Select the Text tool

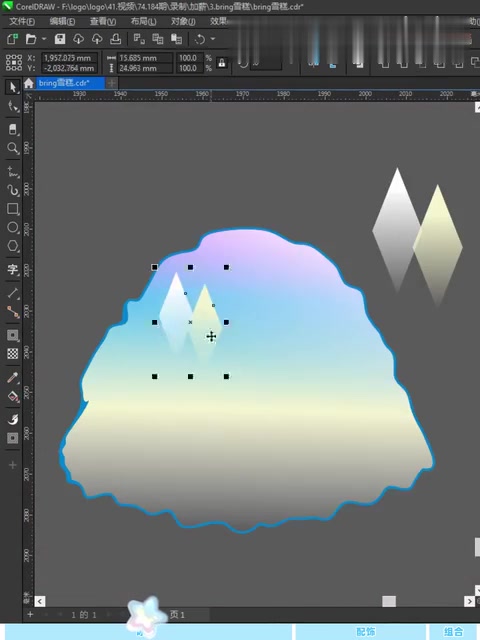(12, 269)
